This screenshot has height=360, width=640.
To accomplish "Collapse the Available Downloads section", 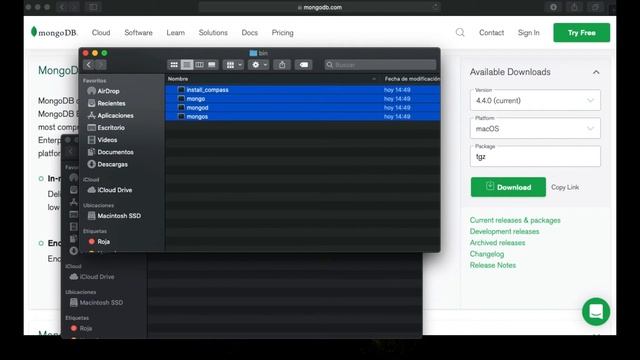I will [596, 72].
